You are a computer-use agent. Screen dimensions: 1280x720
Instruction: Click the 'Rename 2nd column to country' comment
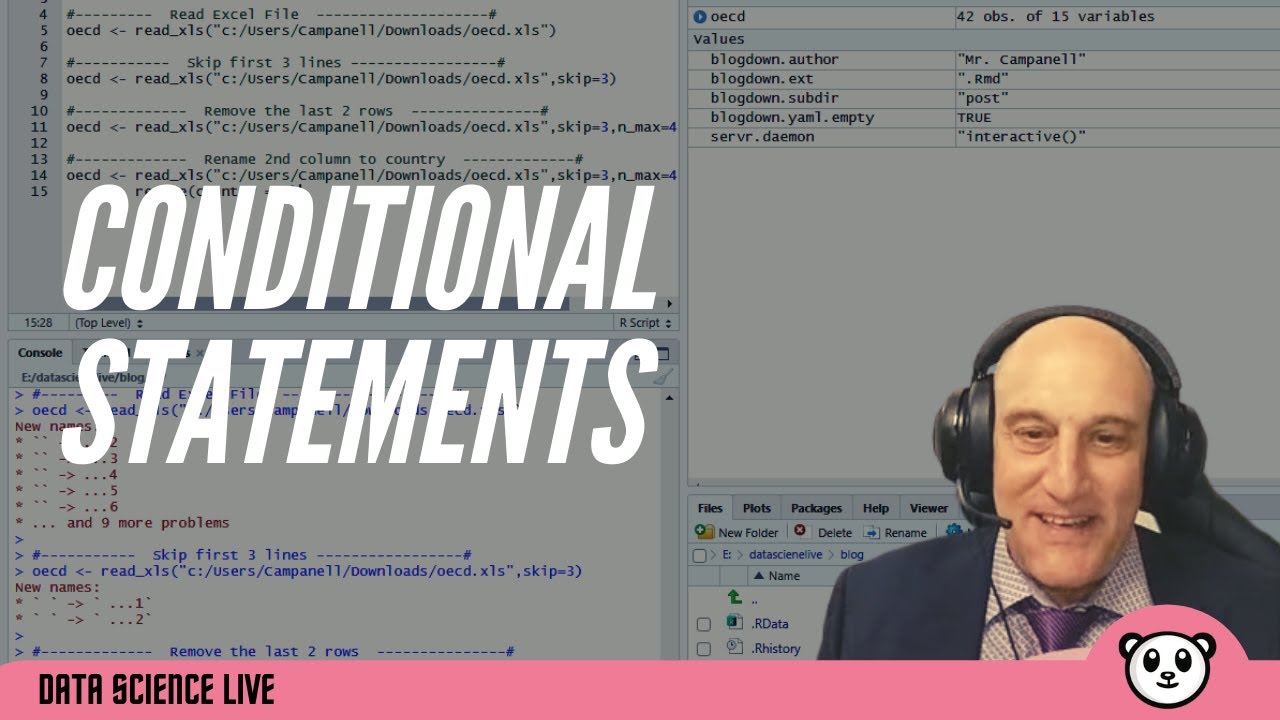click(324, 159)
